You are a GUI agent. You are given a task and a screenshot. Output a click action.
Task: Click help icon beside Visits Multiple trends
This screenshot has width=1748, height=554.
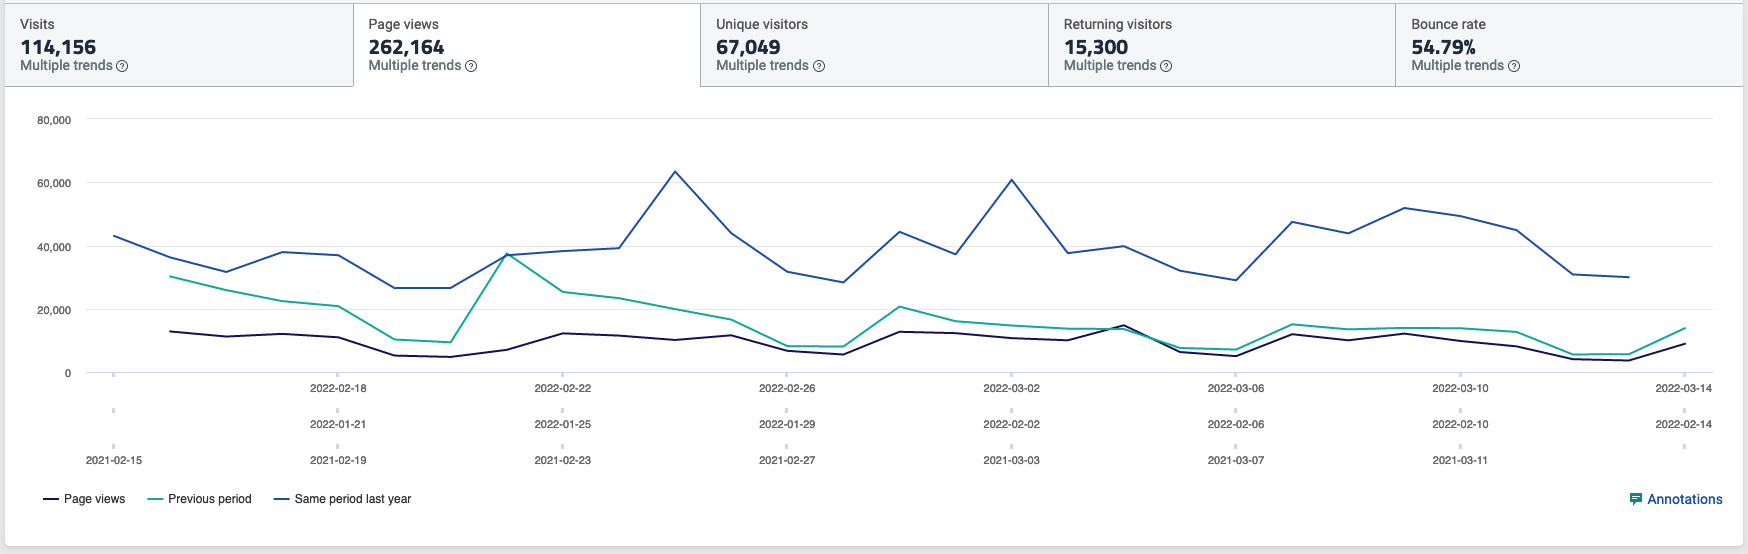[x=122, y=66]
